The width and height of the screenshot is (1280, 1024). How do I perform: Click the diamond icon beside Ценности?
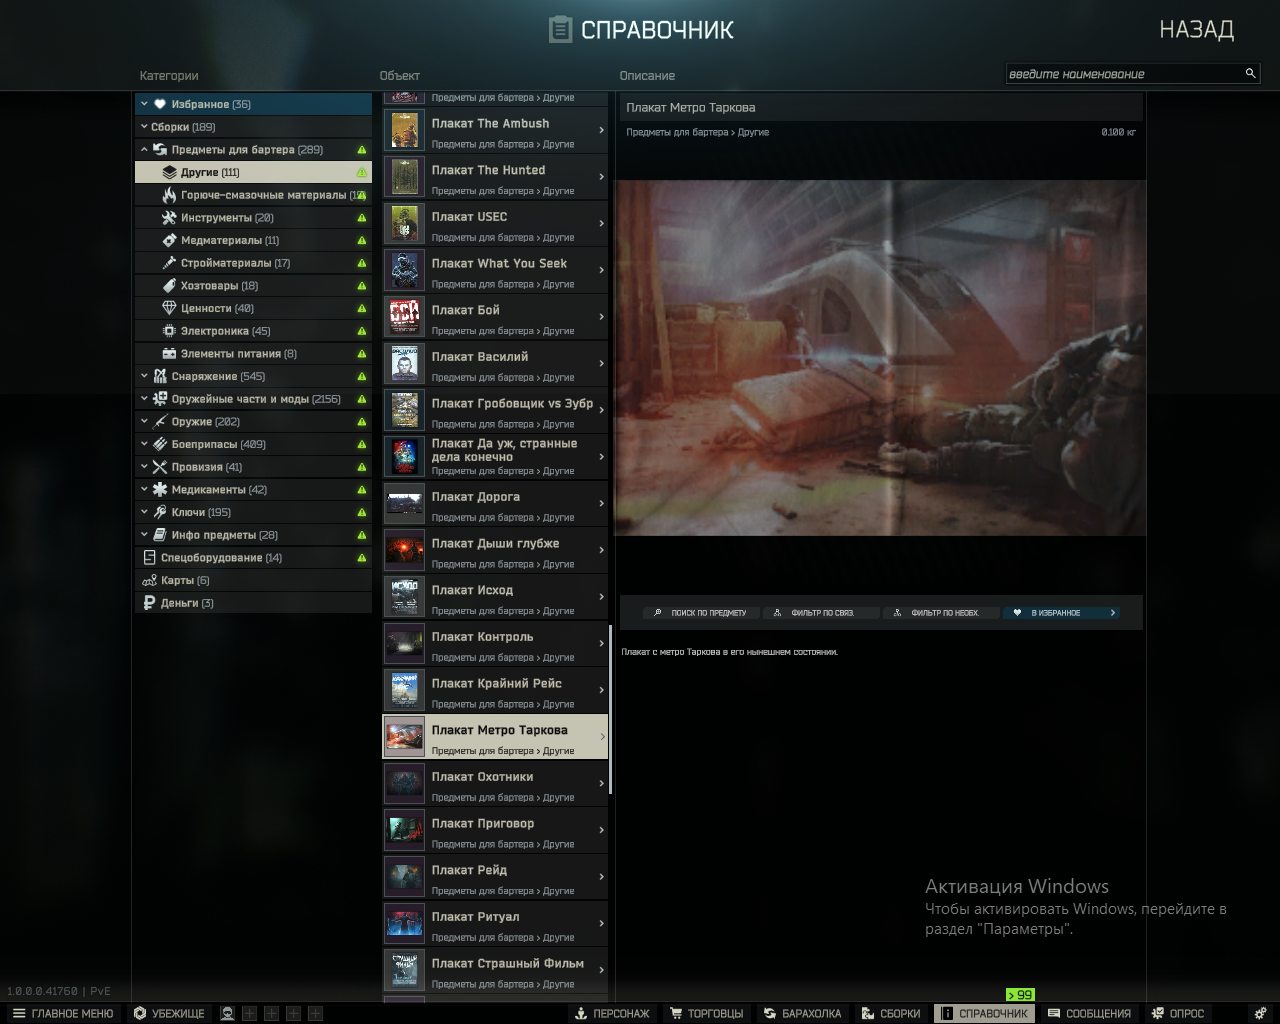pos(169,308)
